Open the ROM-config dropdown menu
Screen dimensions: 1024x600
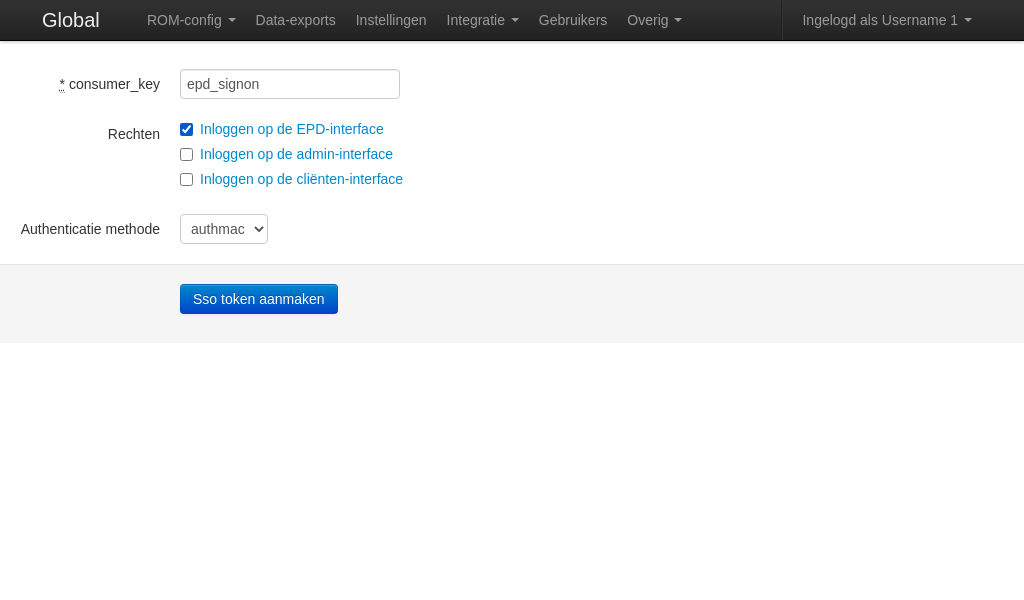(x=191, y=20)
